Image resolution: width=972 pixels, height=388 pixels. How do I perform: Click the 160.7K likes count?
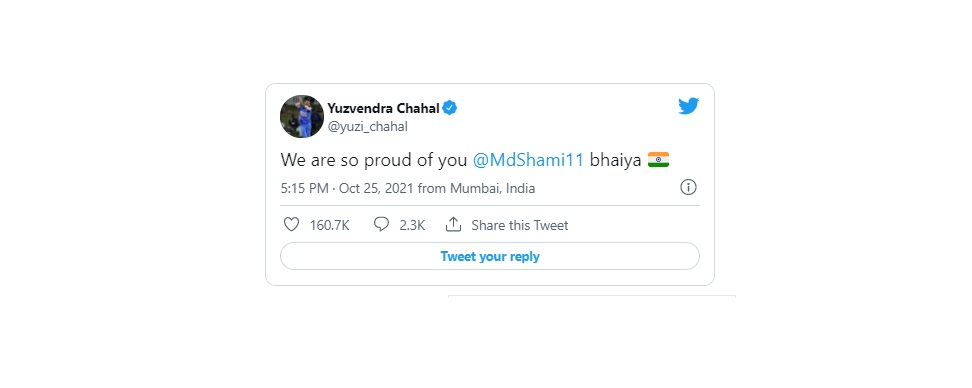pos(330,225)
